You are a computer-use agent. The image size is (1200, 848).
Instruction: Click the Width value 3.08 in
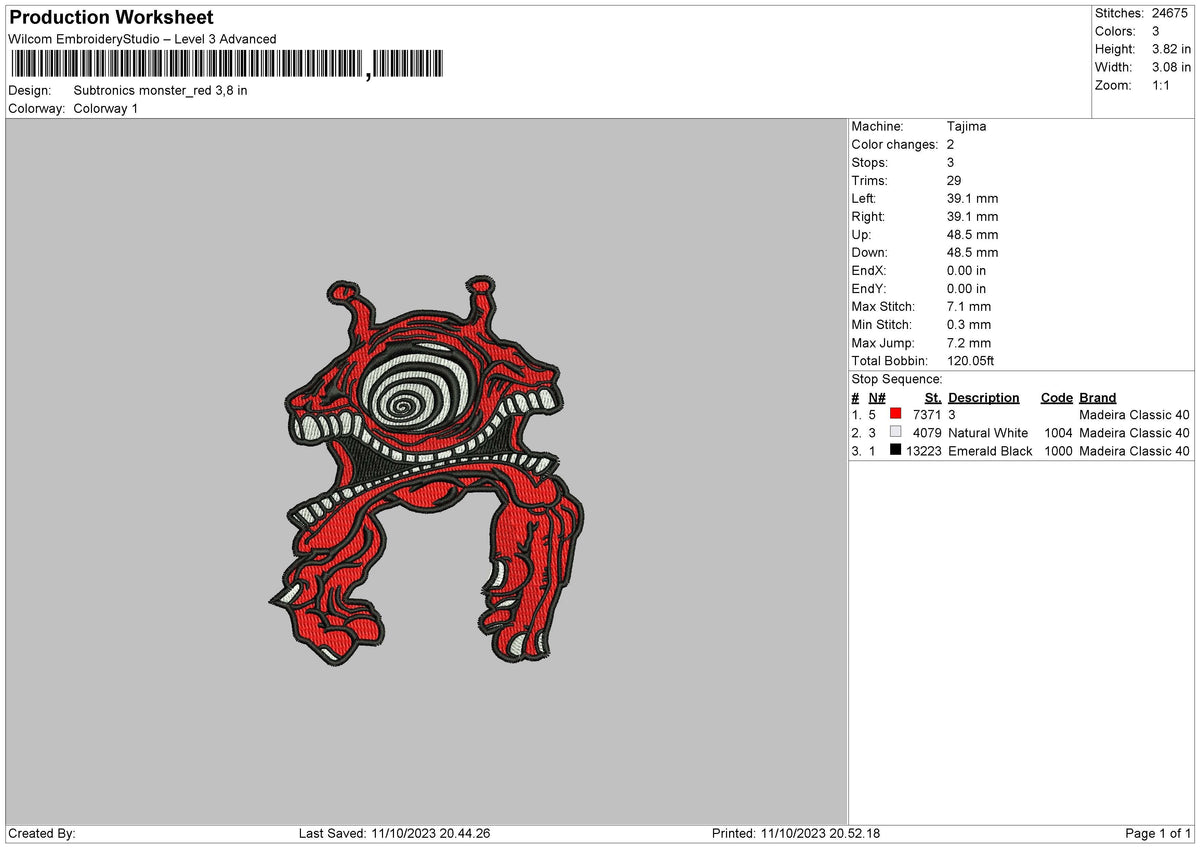pyautogui.click(x=1172, y=67)
